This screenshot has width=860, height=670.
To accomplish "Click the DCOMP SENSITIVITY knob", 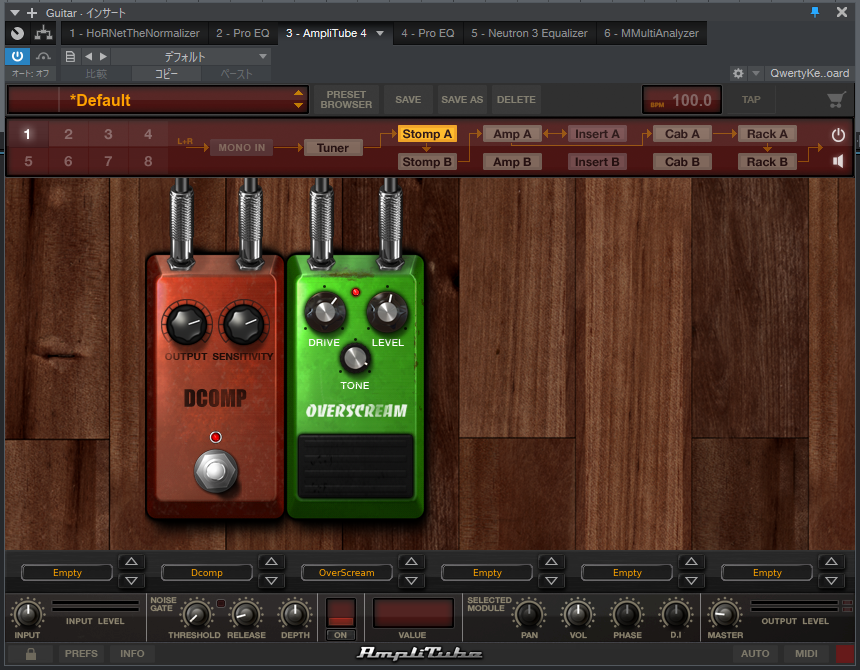I will tap(244, 324).
